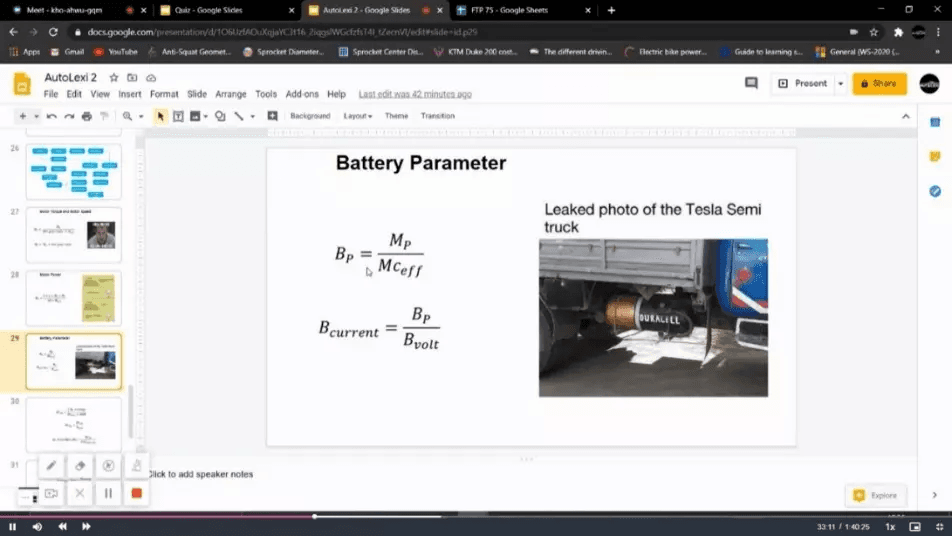This screenshot has width=952, height=536.
Task: Select the text box tool
Action: click(178, 116)
